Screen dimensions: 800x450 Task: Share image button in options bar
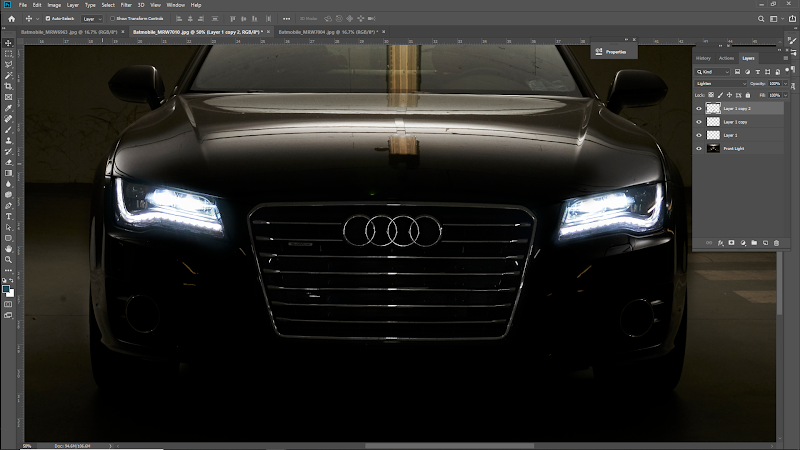pos(792,19)
